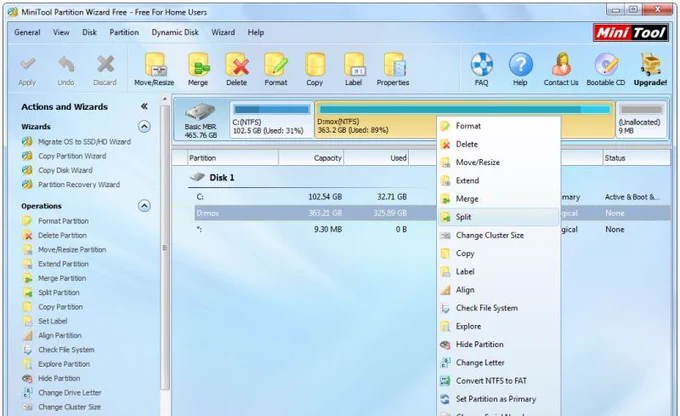
Task: Open Properties from the toolbar
Action: [393, 70]
